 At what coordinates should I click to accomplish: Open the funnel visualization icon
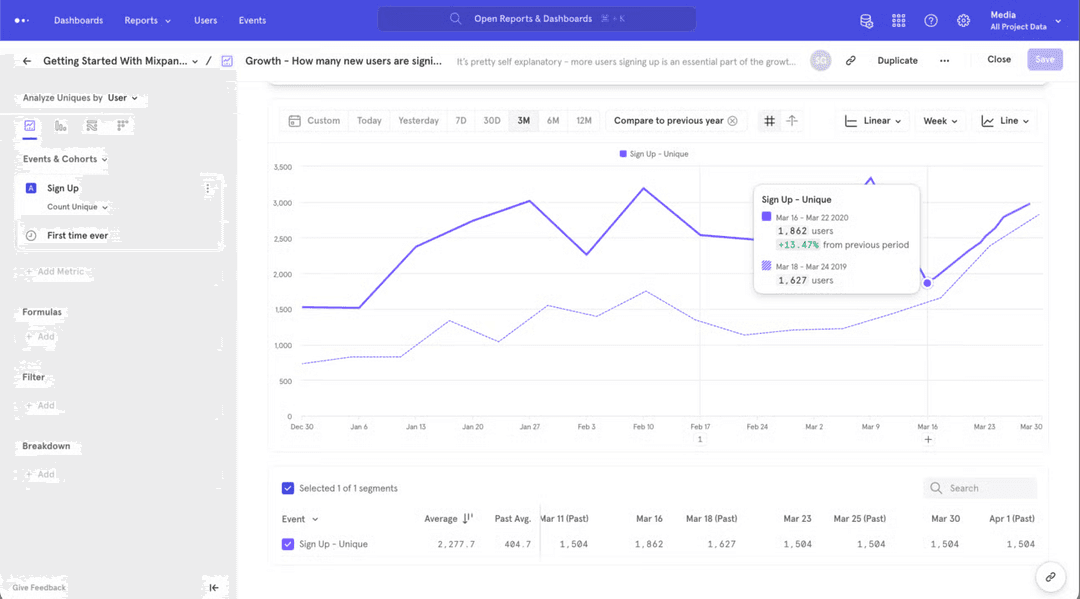pyautogui.click(x=91, y=125)
